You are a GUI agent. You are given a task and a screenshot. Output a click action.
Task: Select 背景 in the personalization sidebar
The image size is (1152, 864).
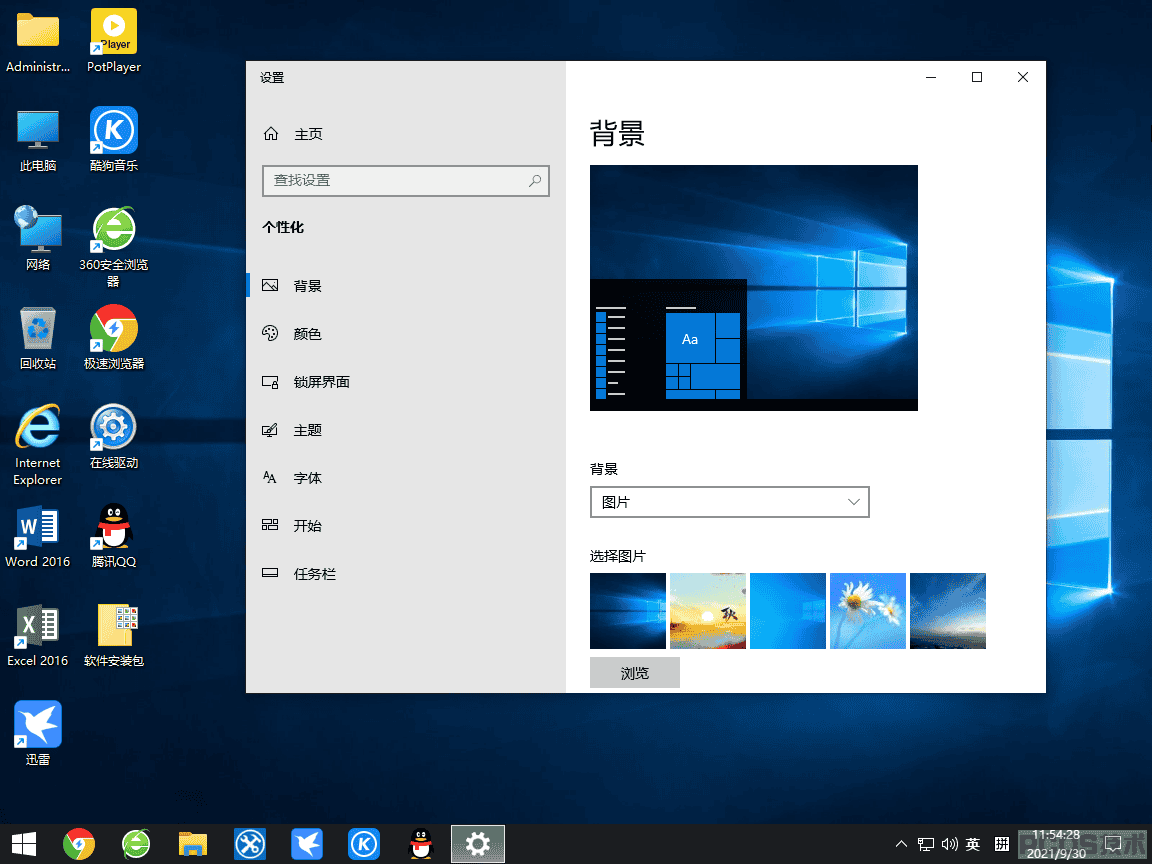click(406, 286)
